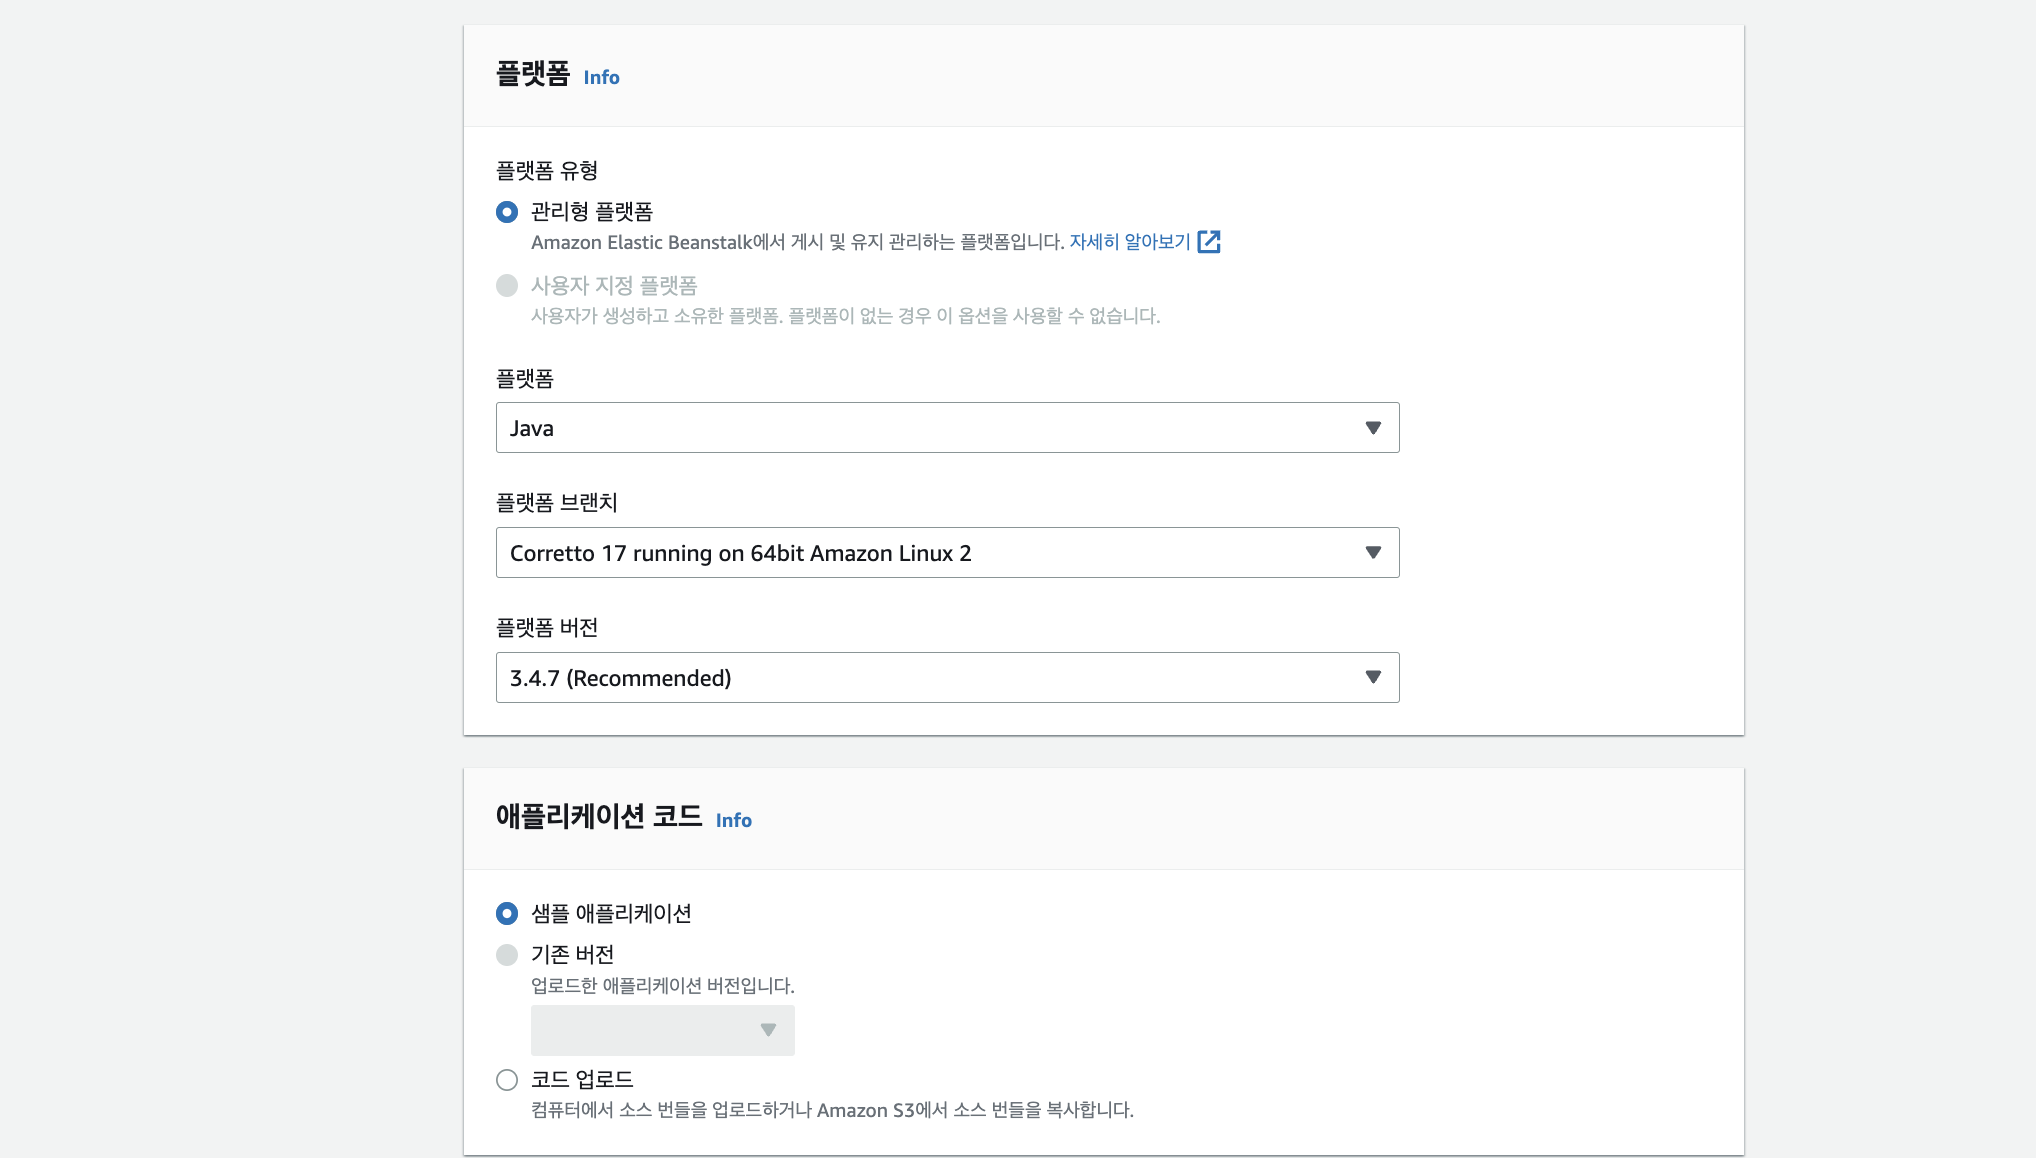This screenshot has height=1158, width=2036.
Task: Select the 관리형 플랫폼 radio button
Action: click(x=507, y=212)
